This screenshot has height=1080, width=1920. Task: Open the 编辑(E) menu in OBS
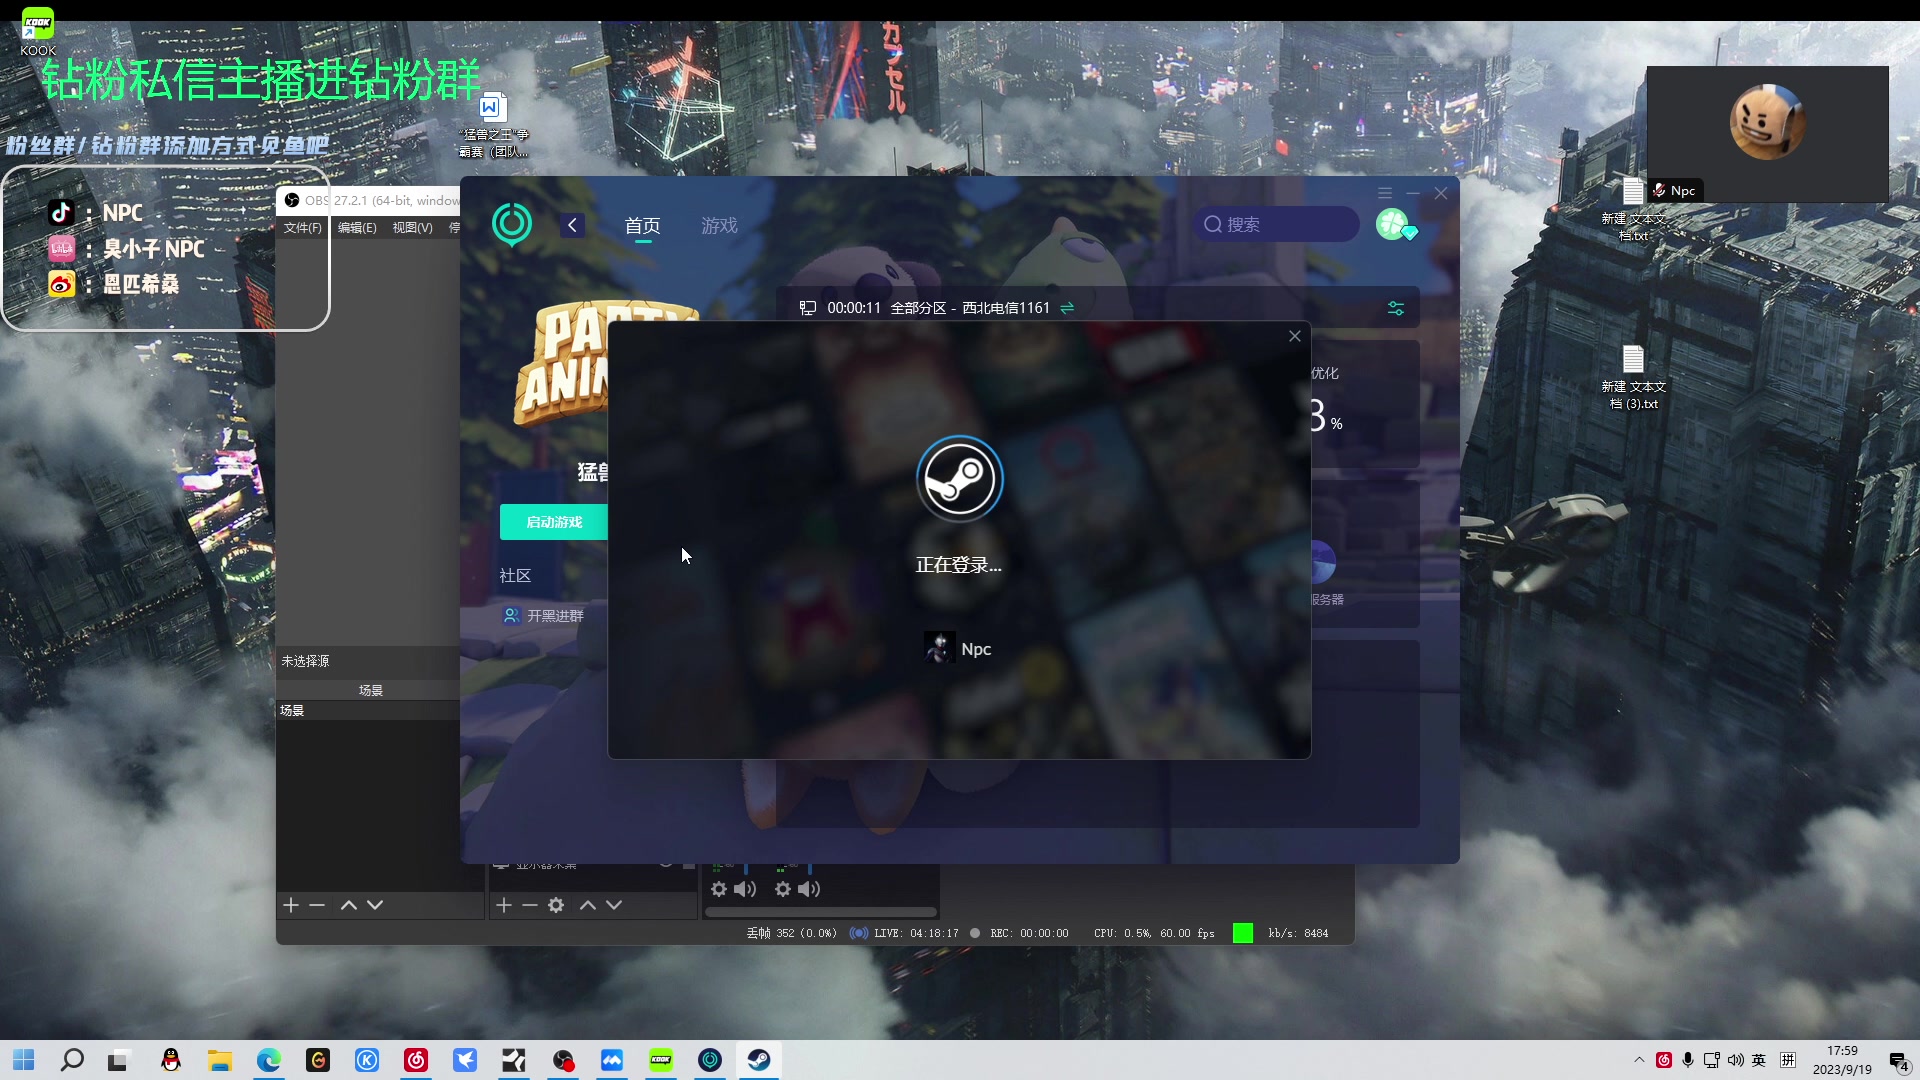coord(357,228)
